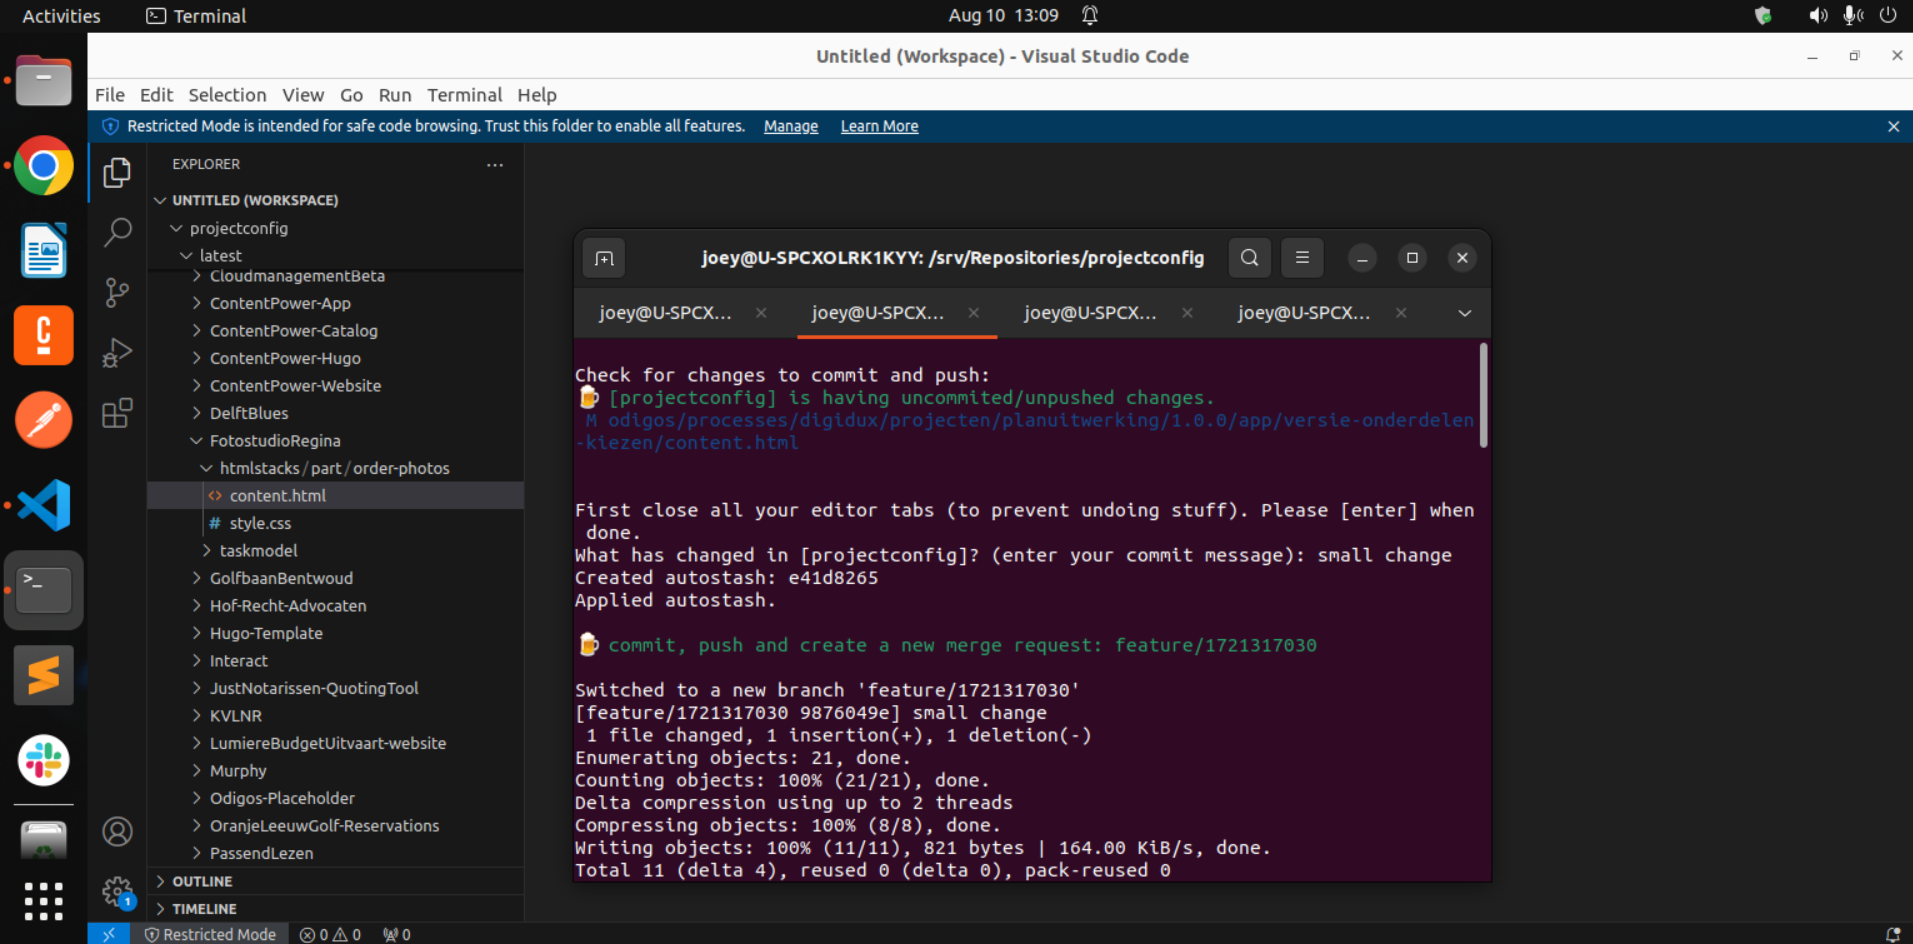The width and height of the screenshot is (1913, 944).
Task: Open the Help menu
Action: click(537, 95)
